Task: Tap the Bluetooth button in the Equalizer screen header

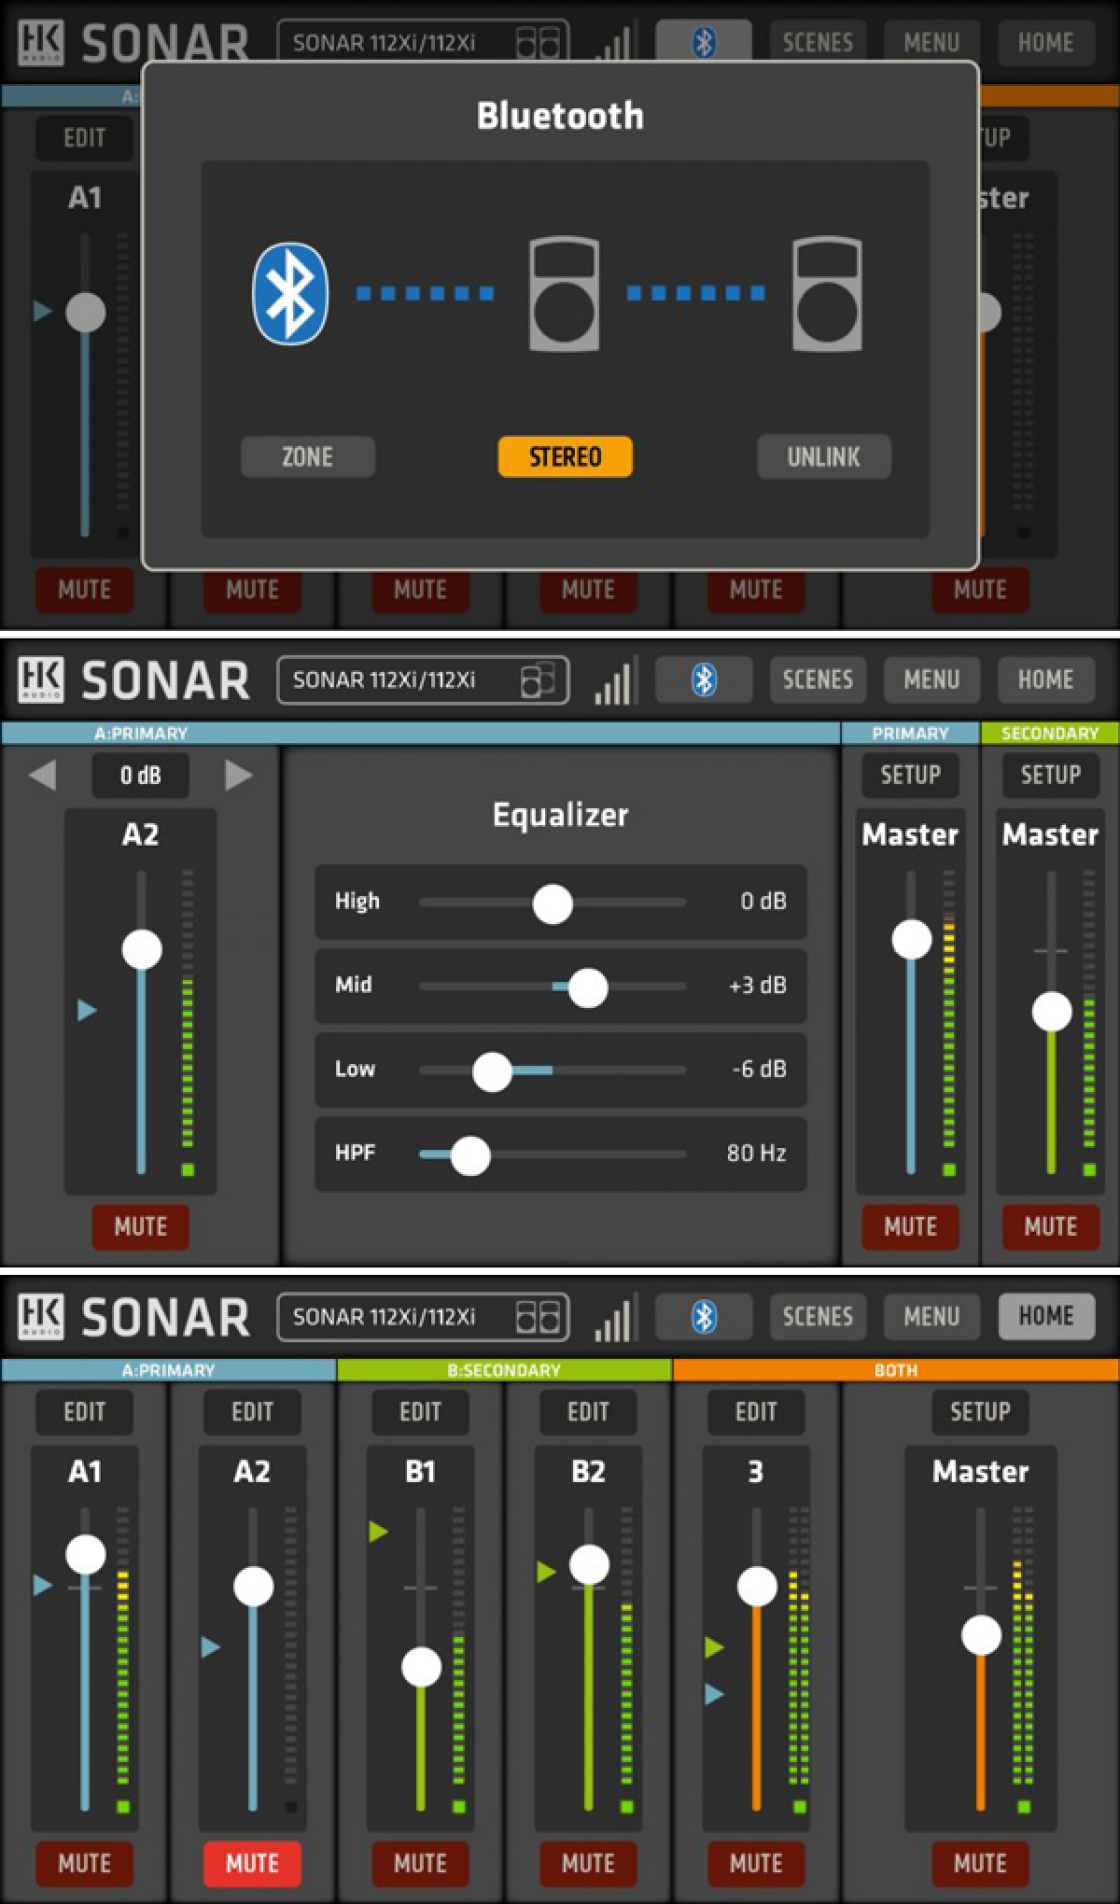Action: click(703, 680)
